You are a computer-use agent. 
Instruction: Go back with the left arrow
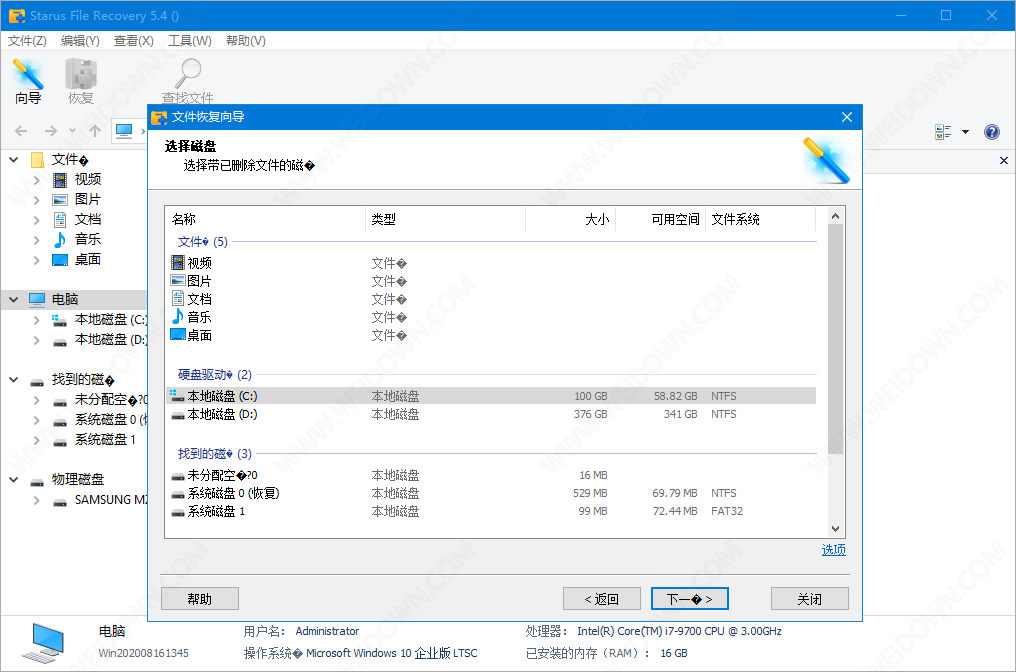coord(21,131)
